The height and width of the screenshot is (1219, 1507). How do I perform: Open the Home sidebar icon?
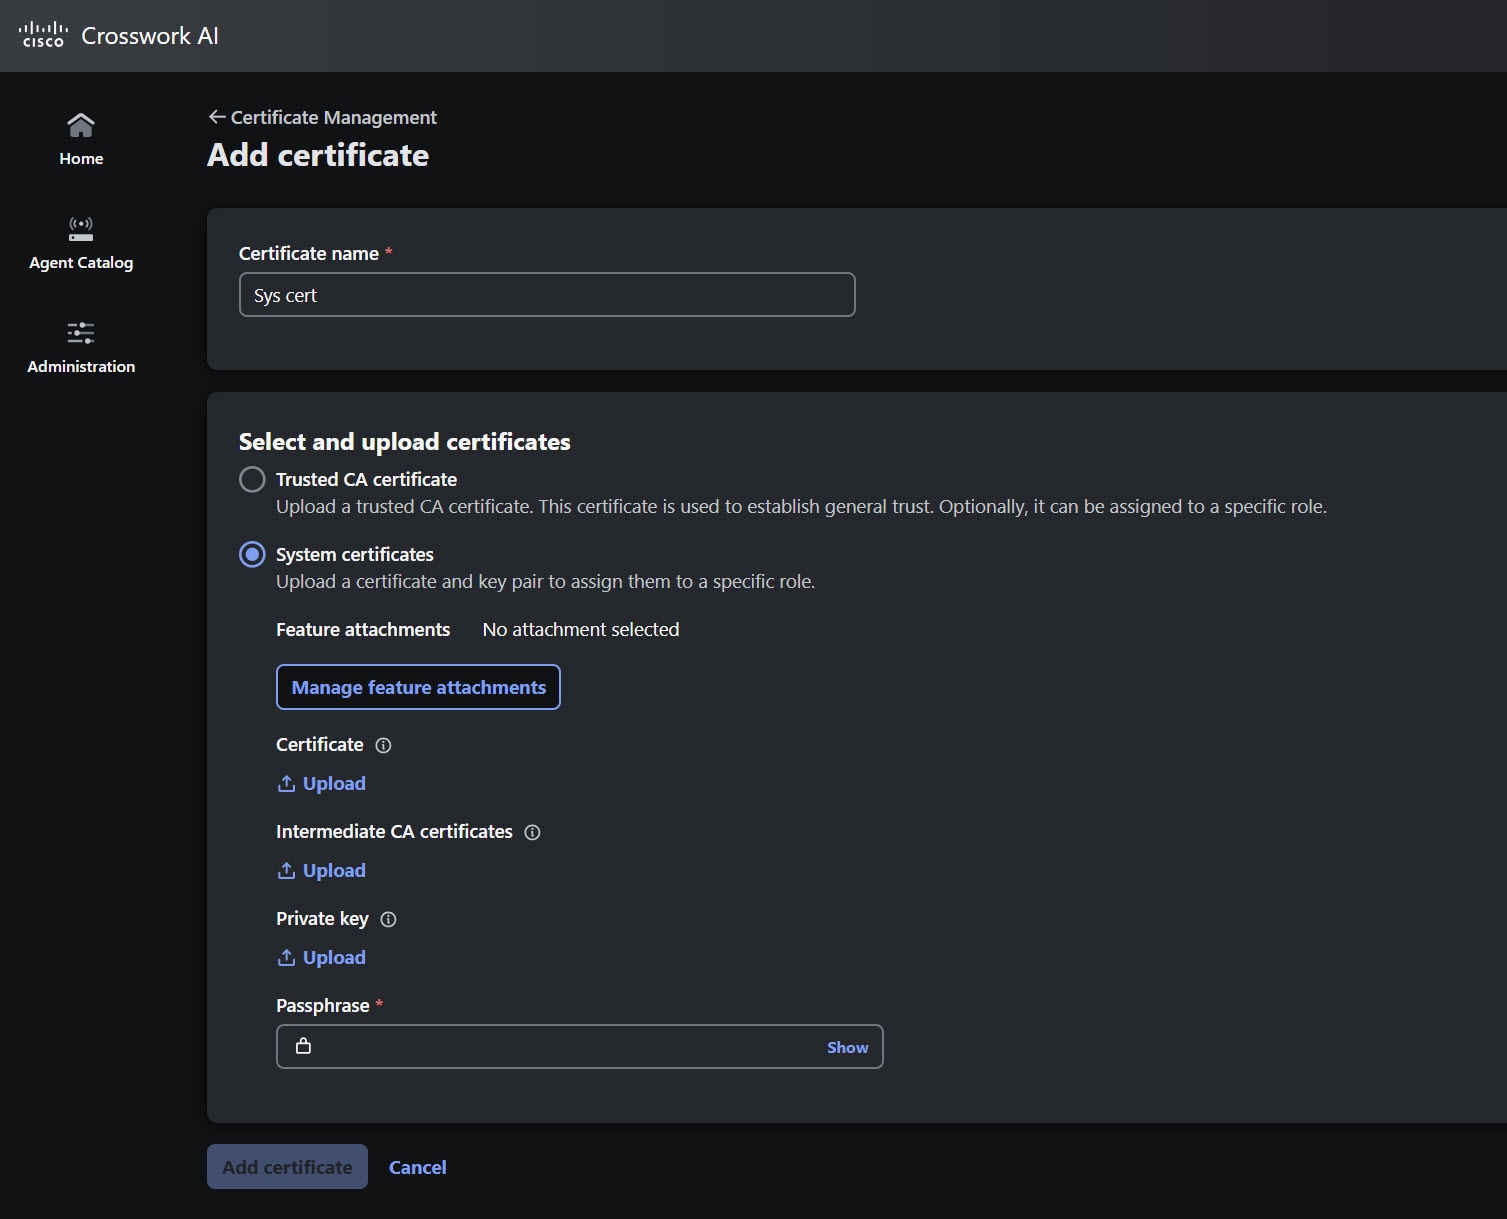pos(81,125)
